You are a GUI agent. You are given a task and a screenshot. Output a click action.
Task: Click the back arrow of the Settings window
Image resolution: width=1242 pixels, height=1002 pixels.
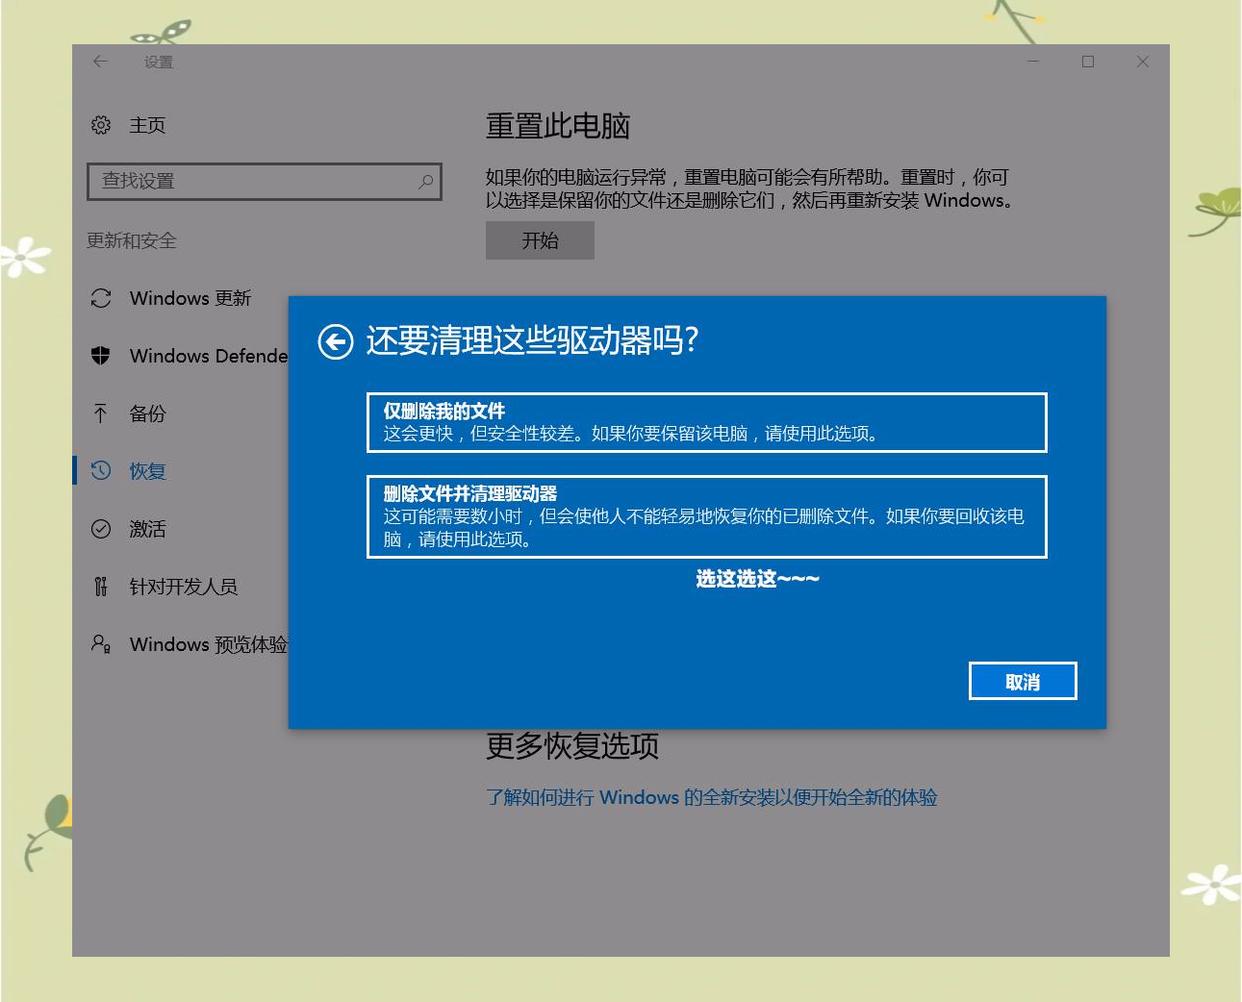(x=100, y=61)
